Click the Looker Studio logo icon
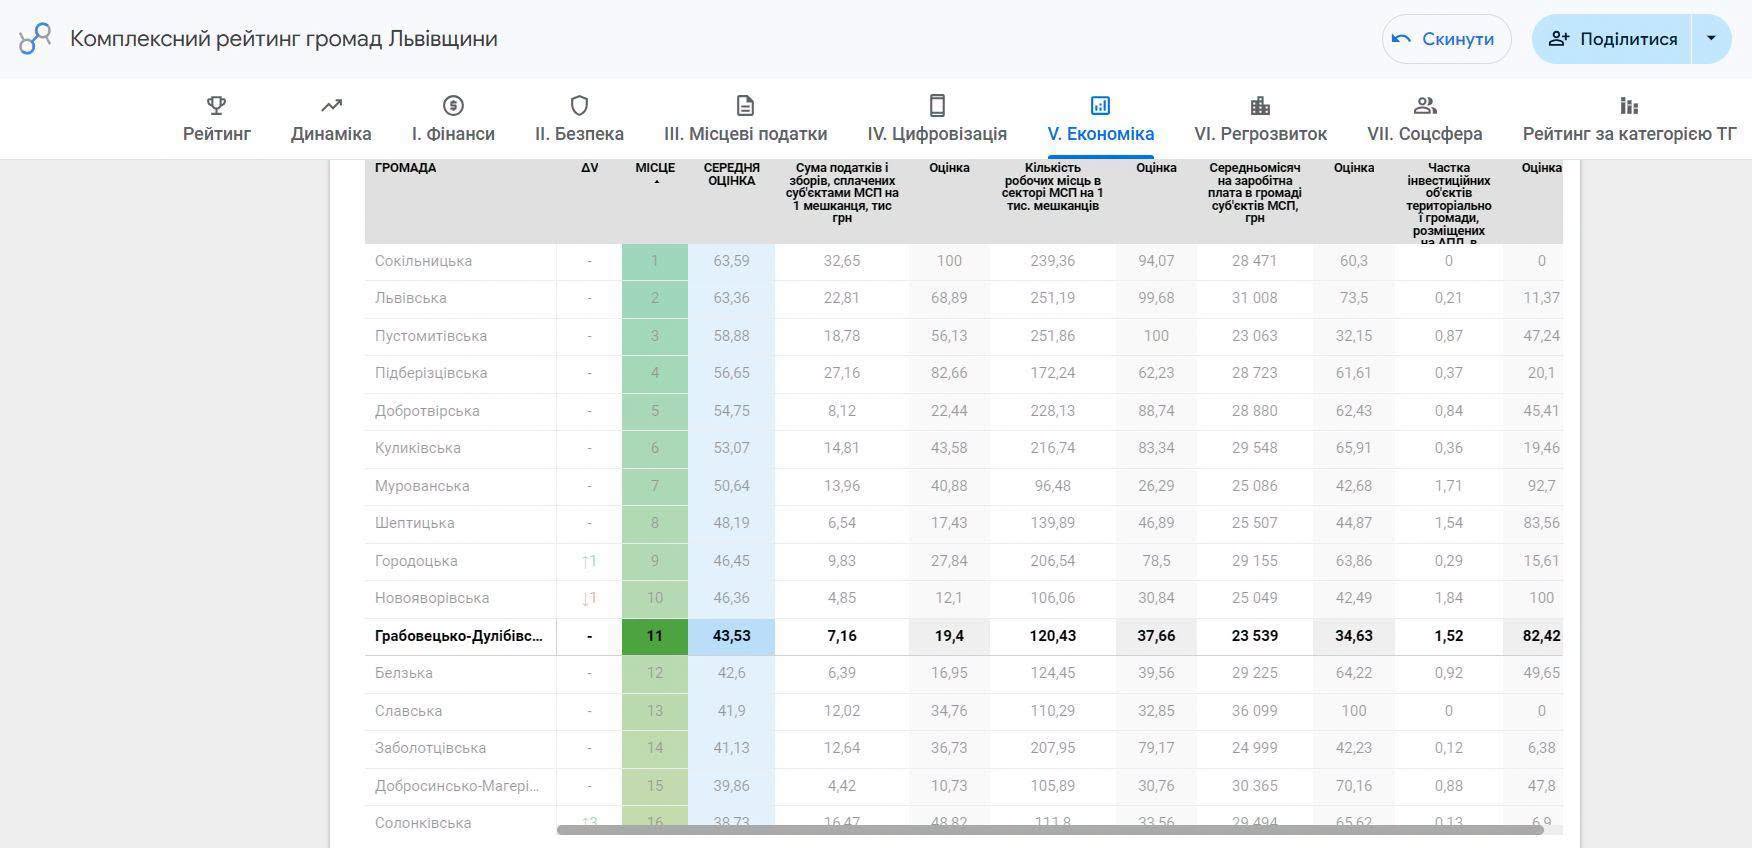Viewport: 1752px width, 848px height. pyautogui.click(x=35, y=39)
